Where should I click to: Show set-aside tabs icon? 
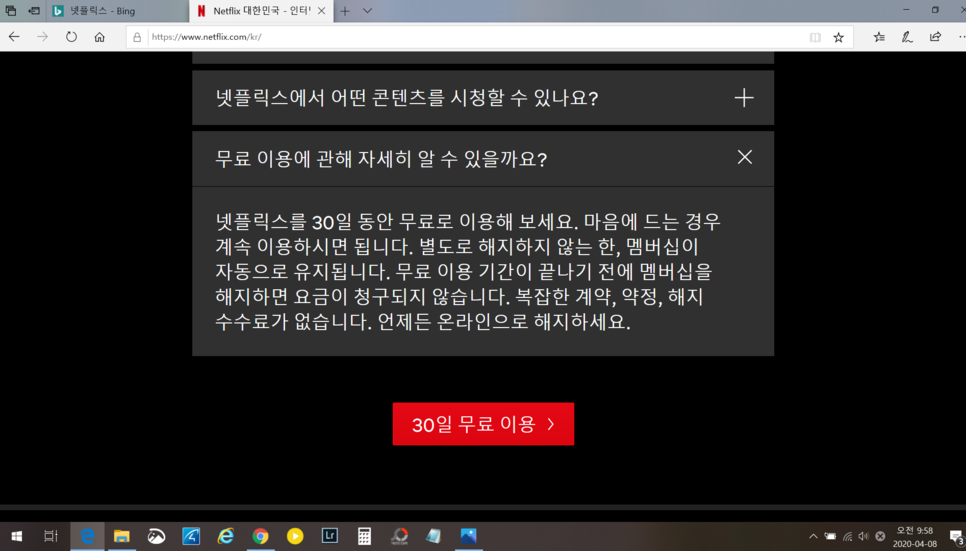coord(10,10)
